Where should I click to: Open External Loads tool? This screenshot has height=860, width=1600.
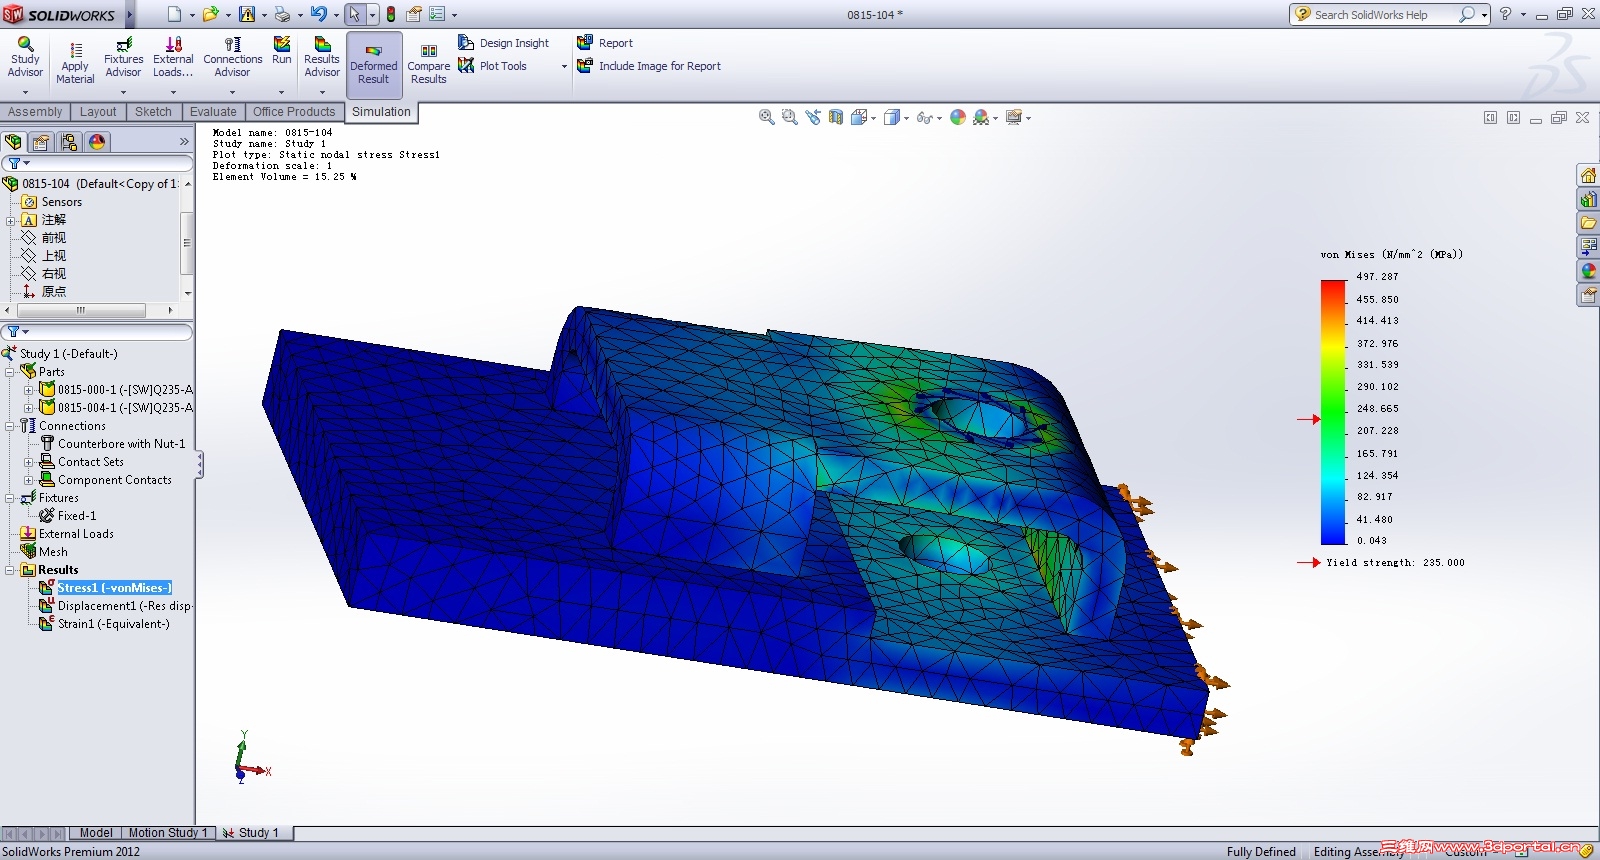pos(173,58)
